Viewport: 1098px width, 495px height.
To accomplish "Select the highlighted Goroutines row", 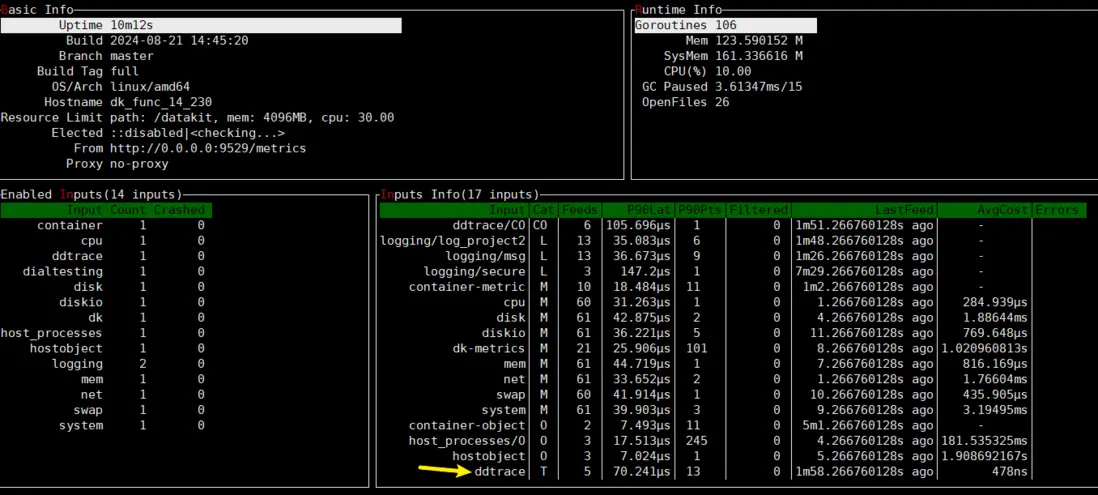I will (725, 25).
